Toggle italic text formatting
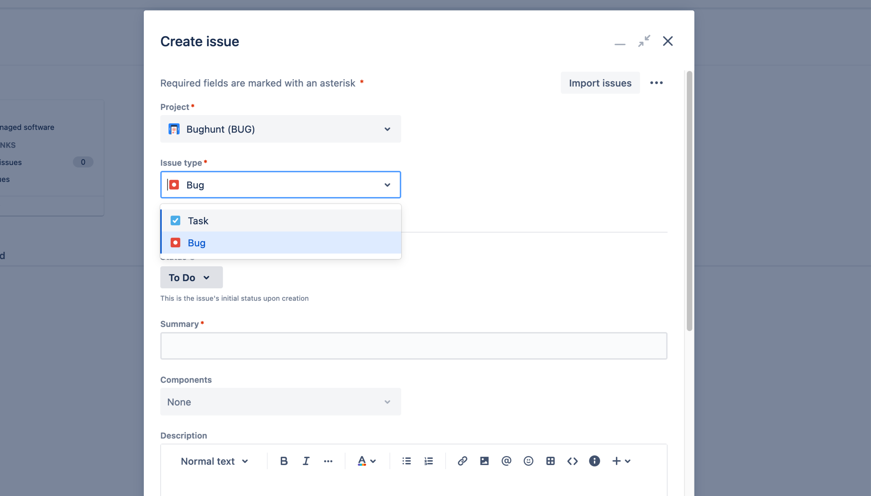871x496 pixels. click(306, 461)
